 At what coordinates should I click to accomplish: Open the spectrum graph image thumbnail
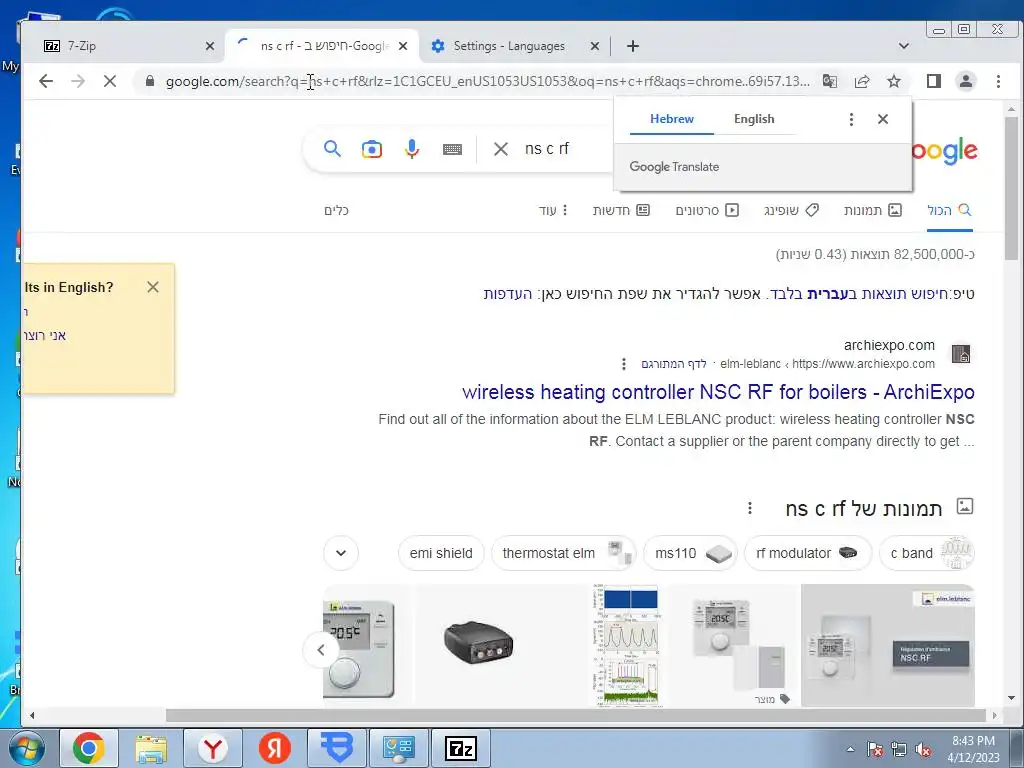click(629, 645)
